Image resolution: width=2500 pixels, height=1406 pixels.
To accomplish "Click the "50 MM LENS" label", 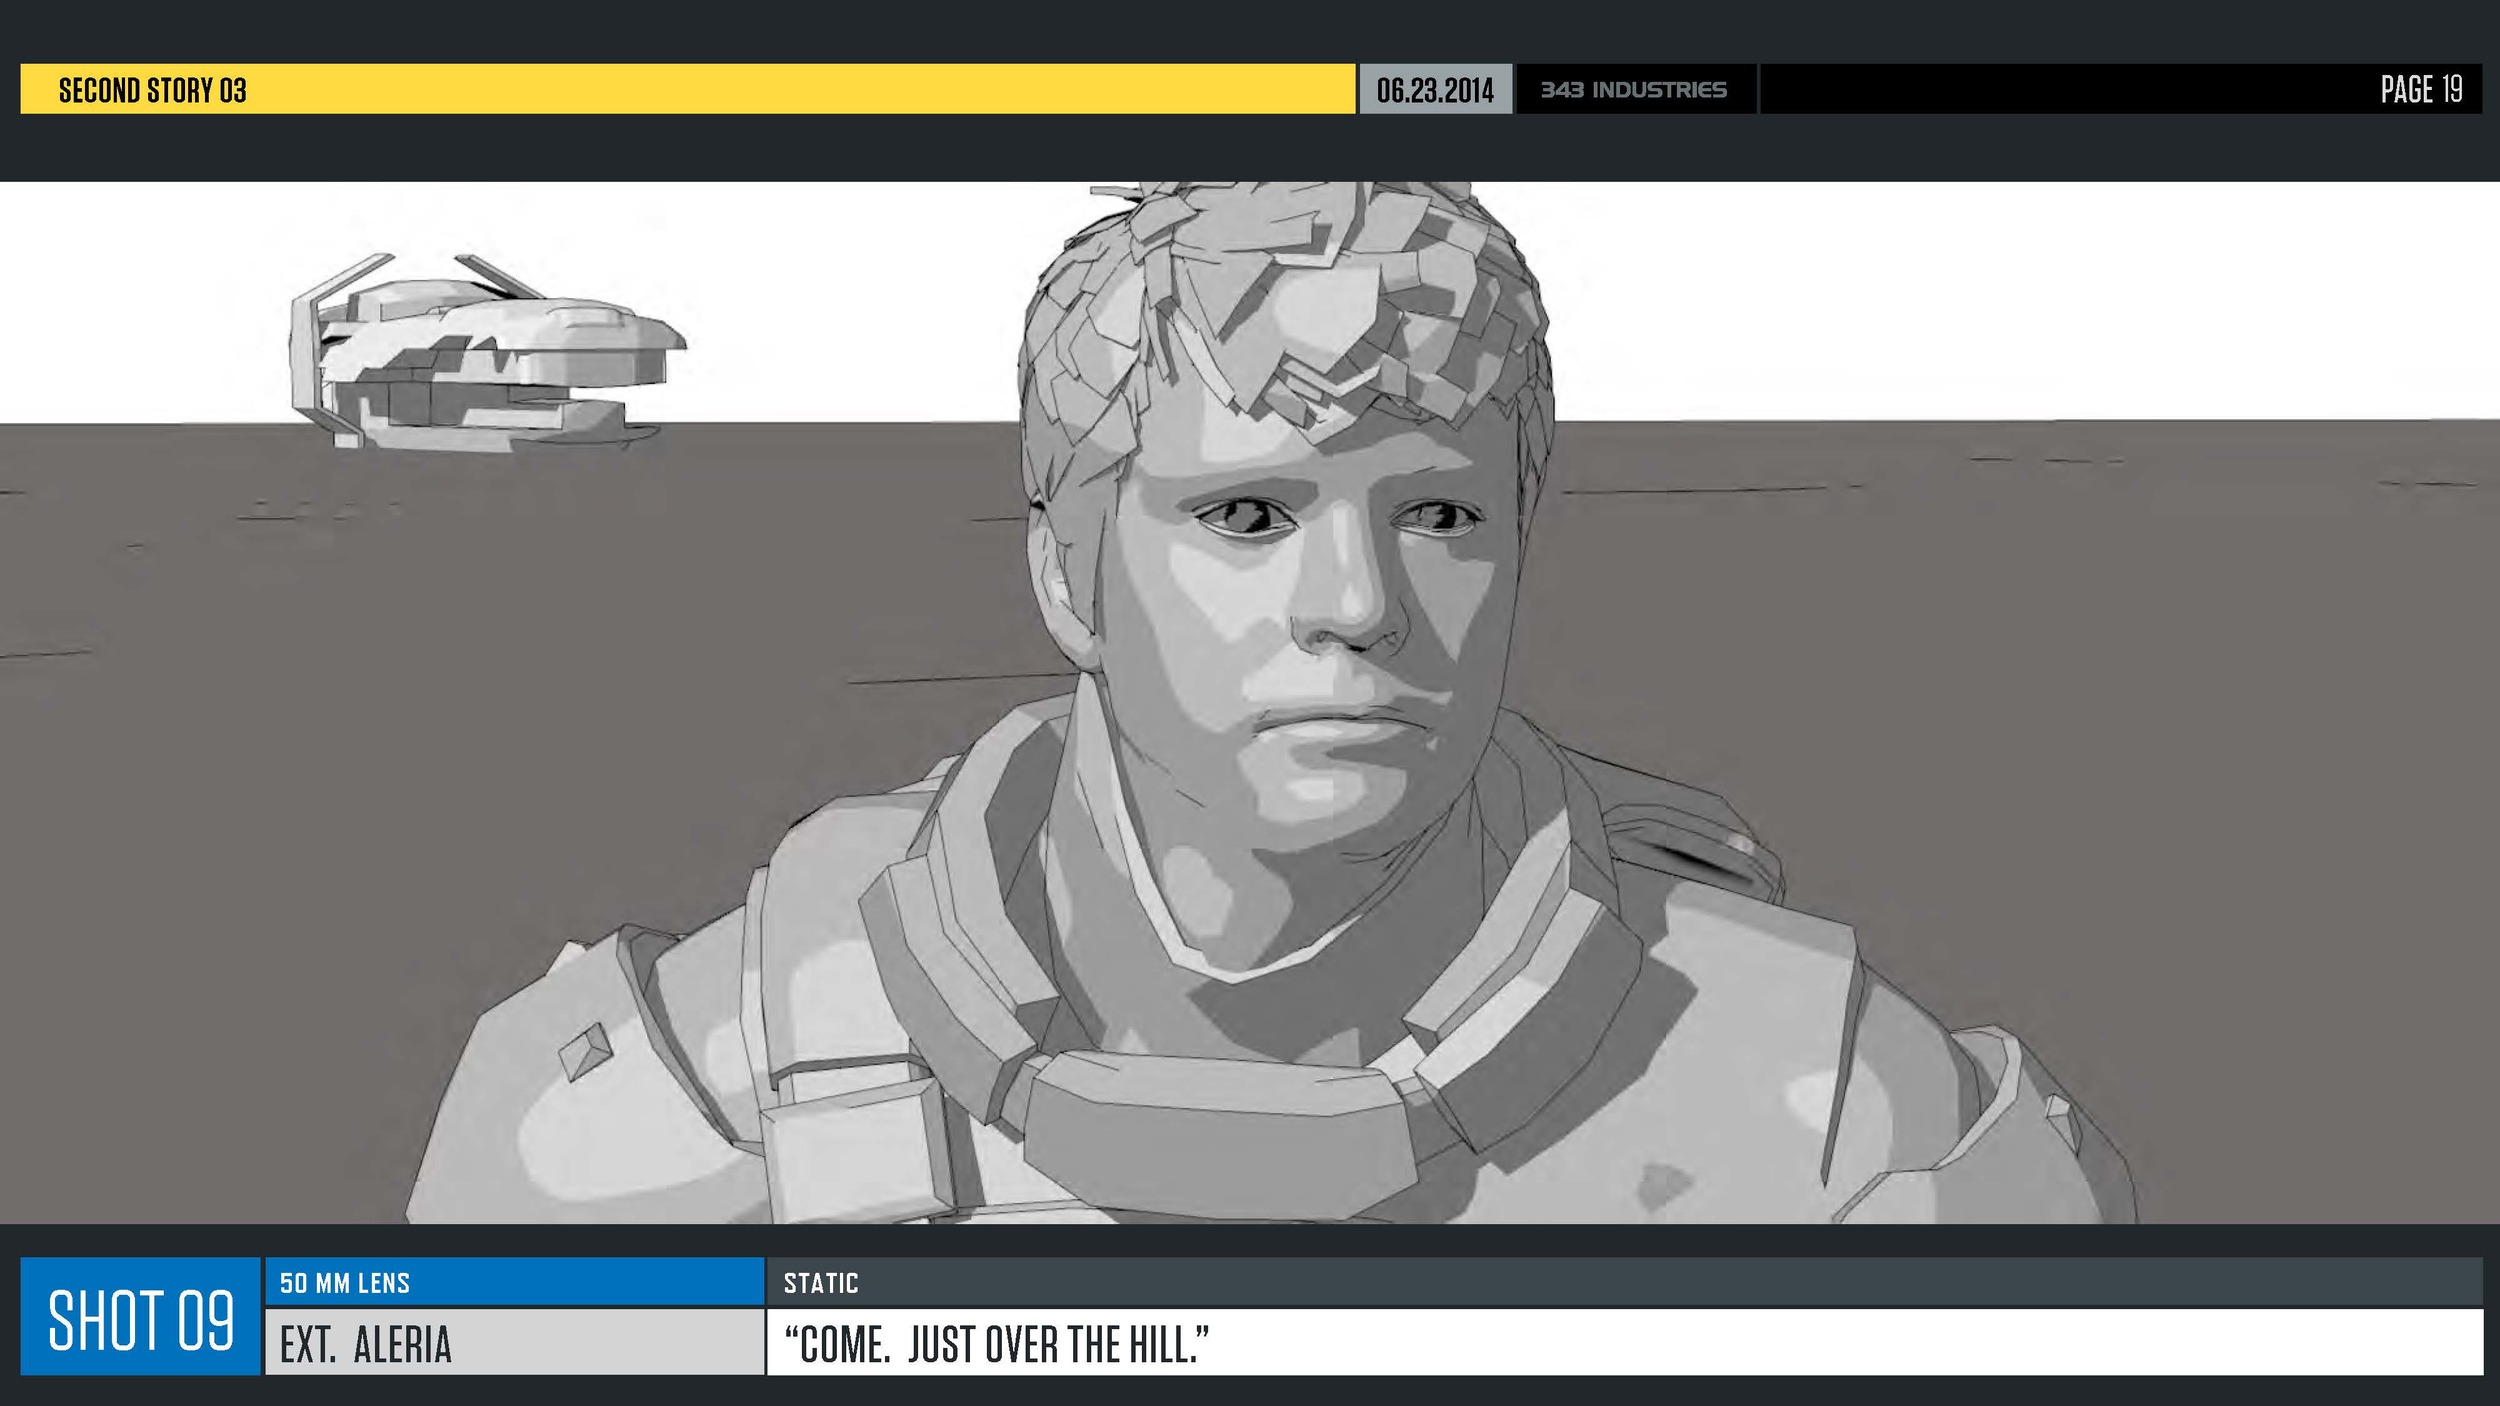I will coord(345,1283).
